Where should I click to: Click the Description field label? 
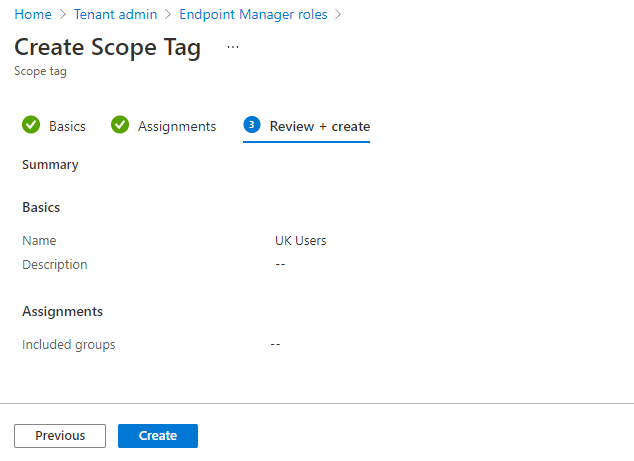pyautogui.click(x=55, y=265)
